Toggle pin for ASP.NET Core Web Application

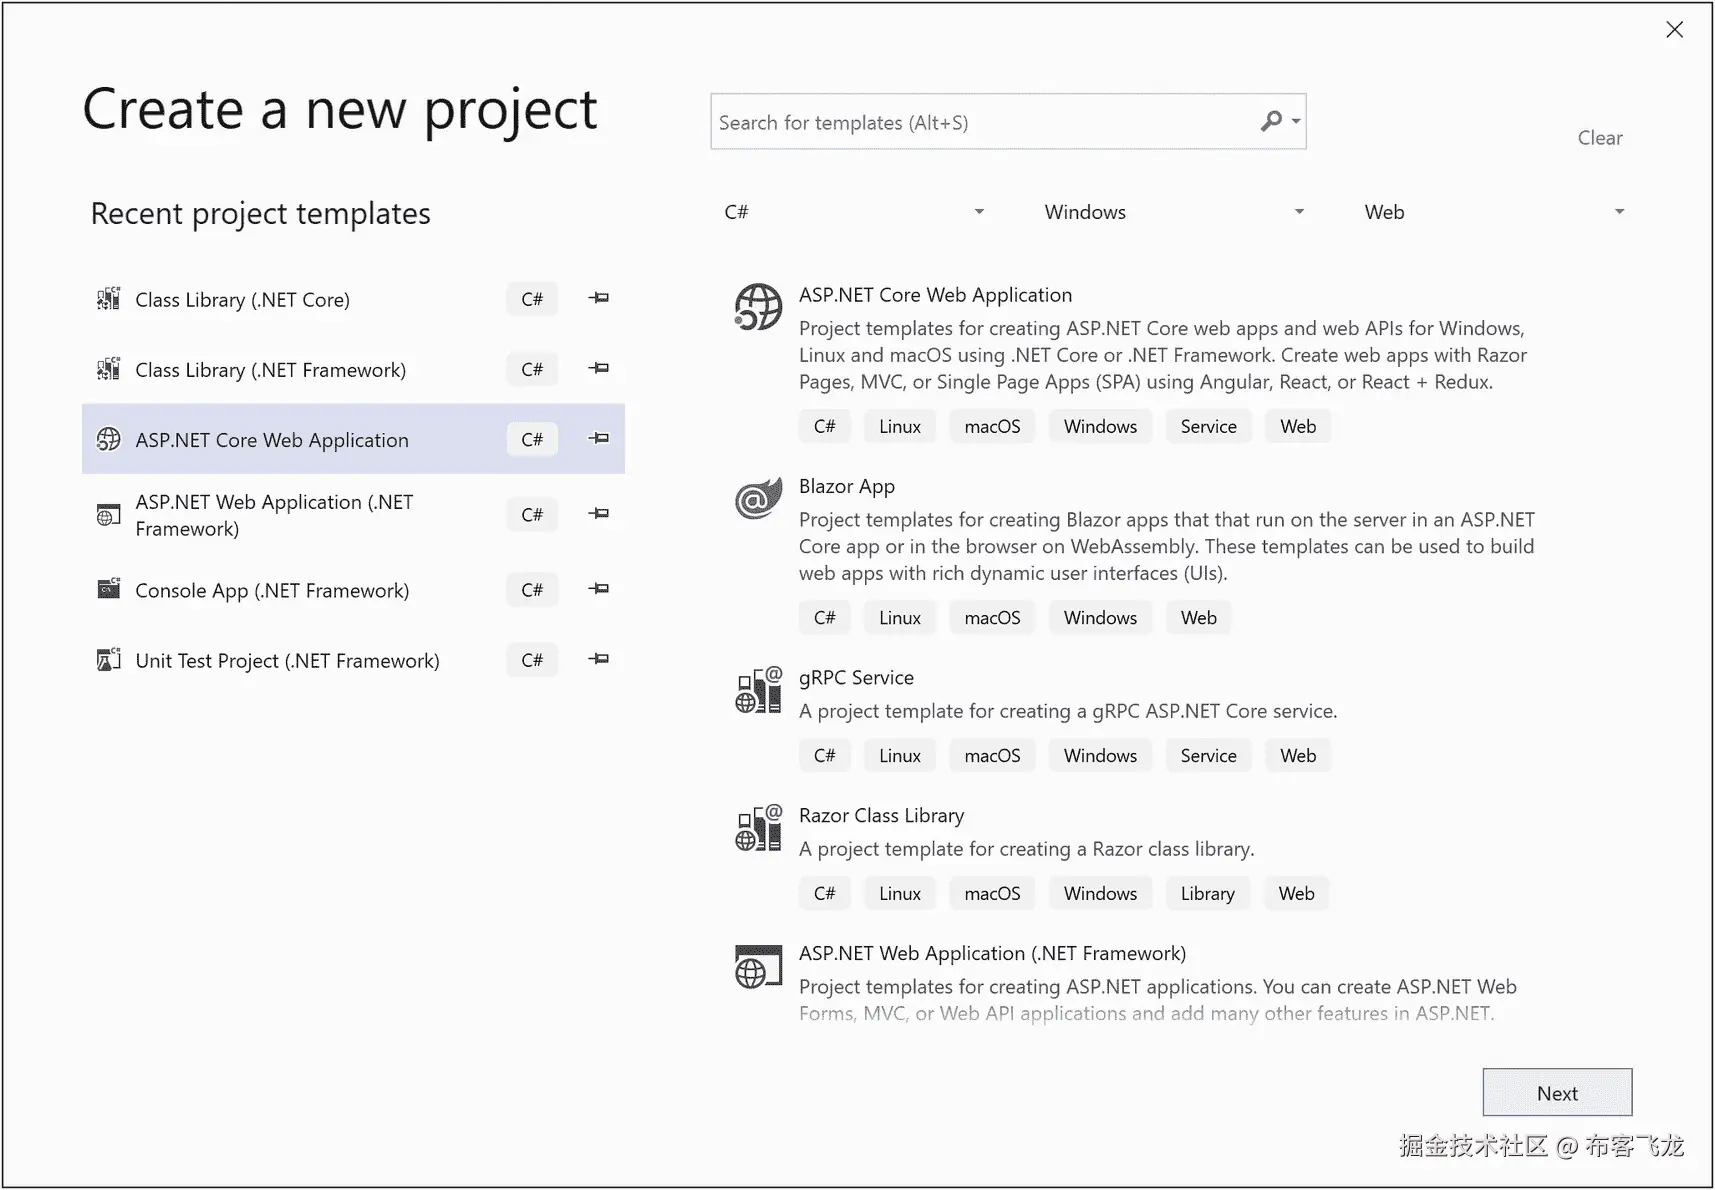[599, 438]
